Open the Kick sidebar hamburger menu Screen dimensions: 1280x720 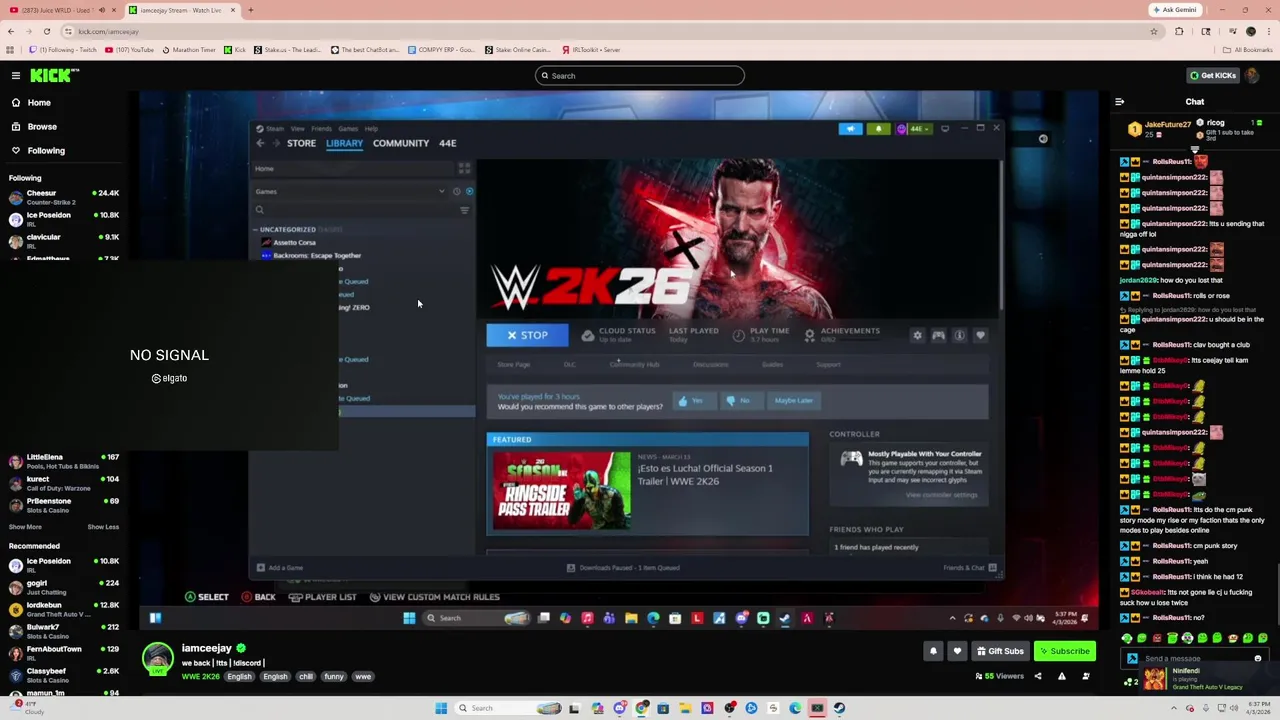[15, 76]
